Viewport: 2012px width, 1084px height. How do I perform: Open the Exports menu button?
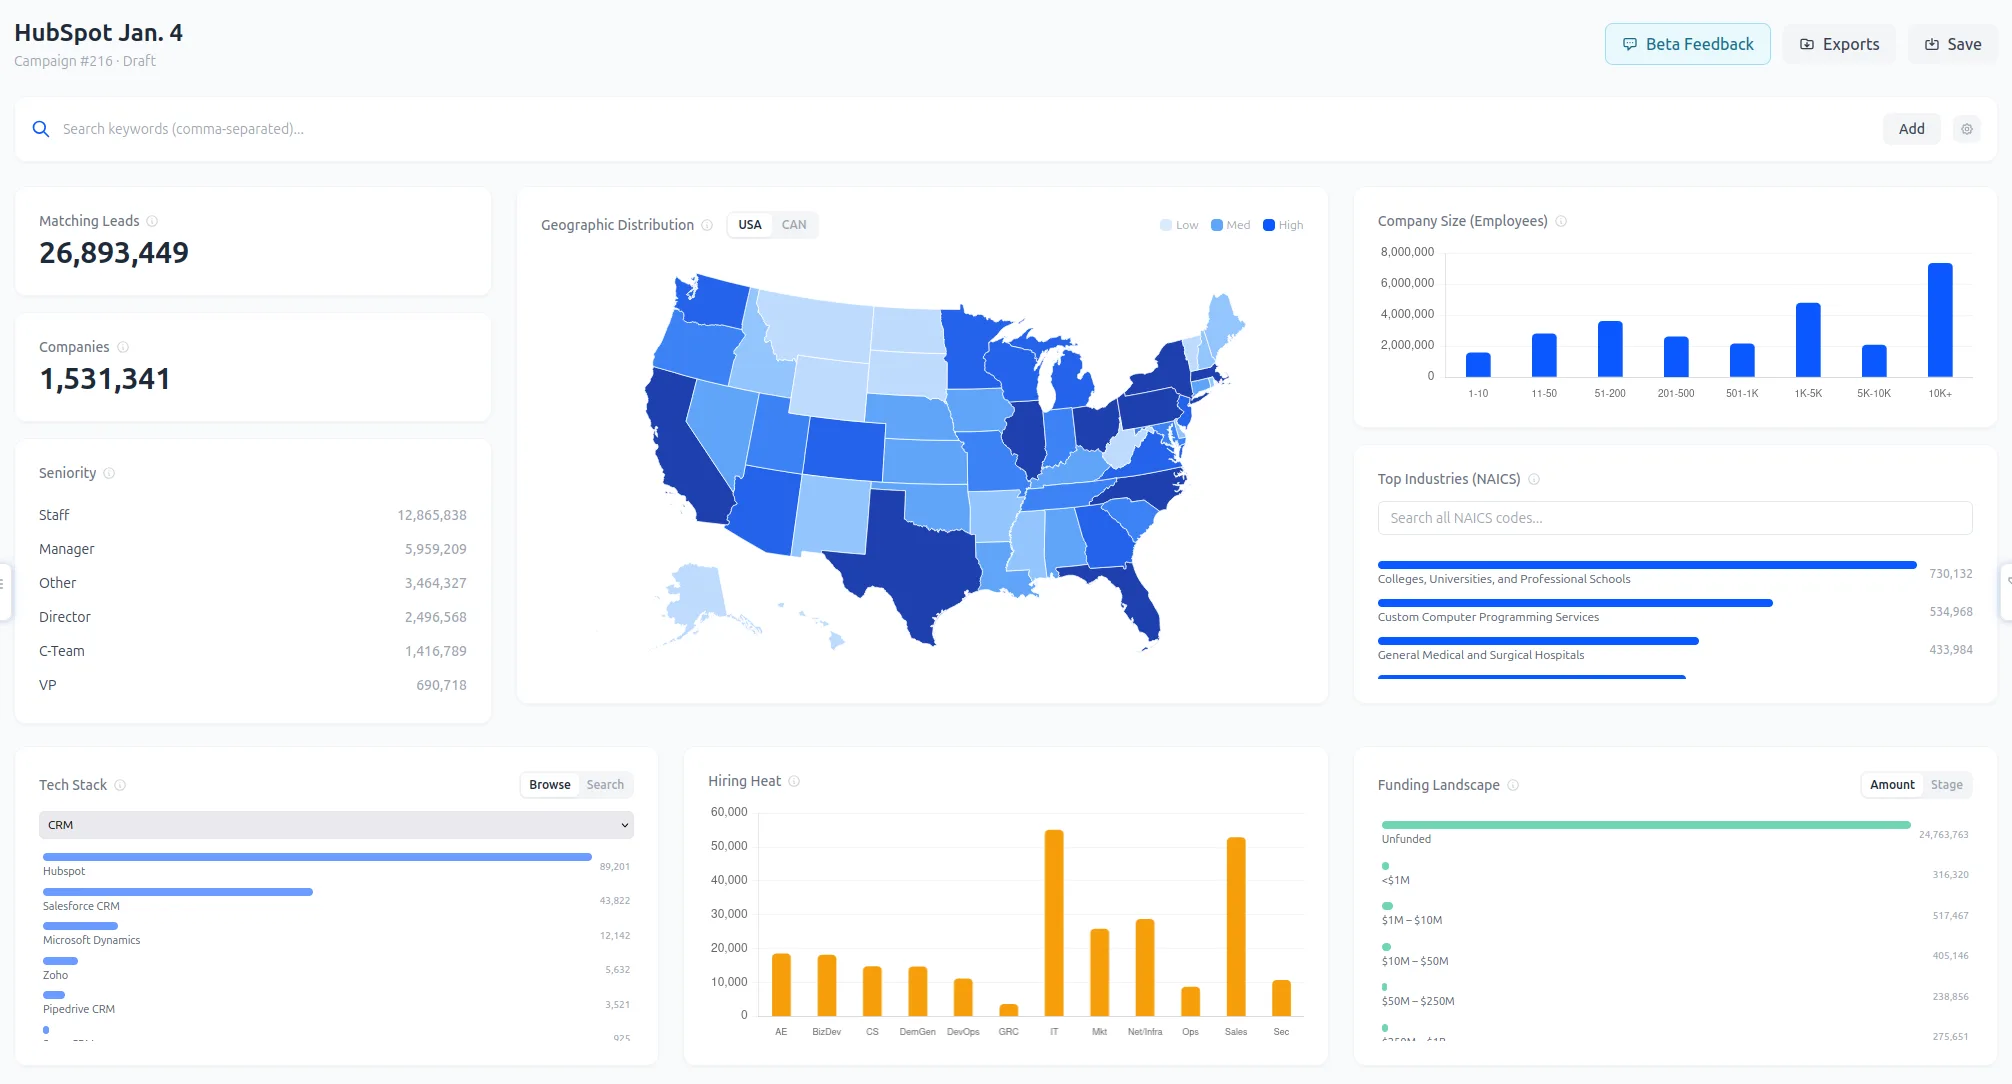pos(1839,44)
